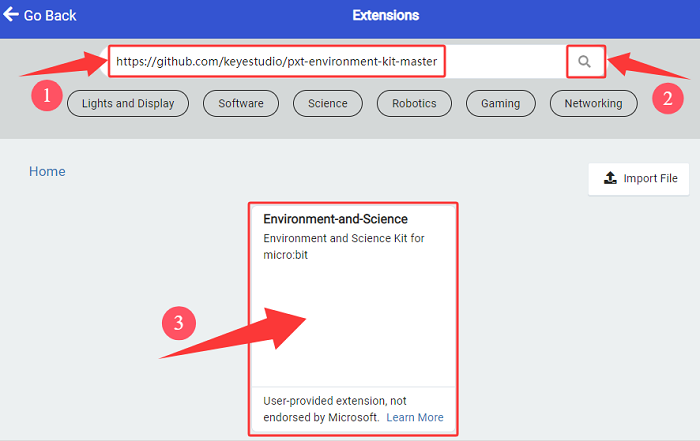Open the Home breadcrumb link

[47, 171]
